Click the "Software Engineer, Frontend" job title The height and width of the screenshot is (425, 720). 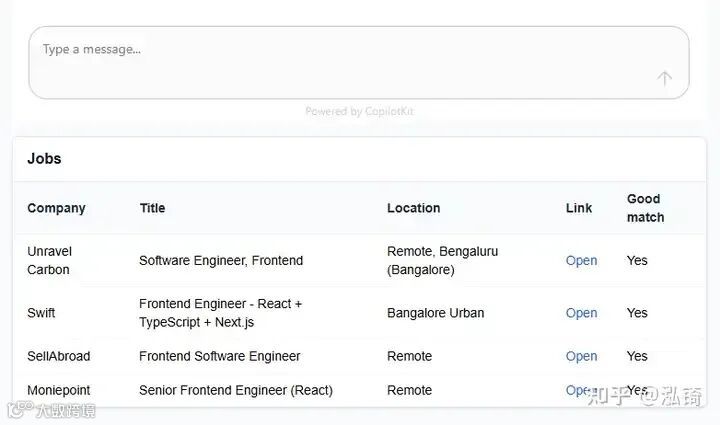point(220,261)
